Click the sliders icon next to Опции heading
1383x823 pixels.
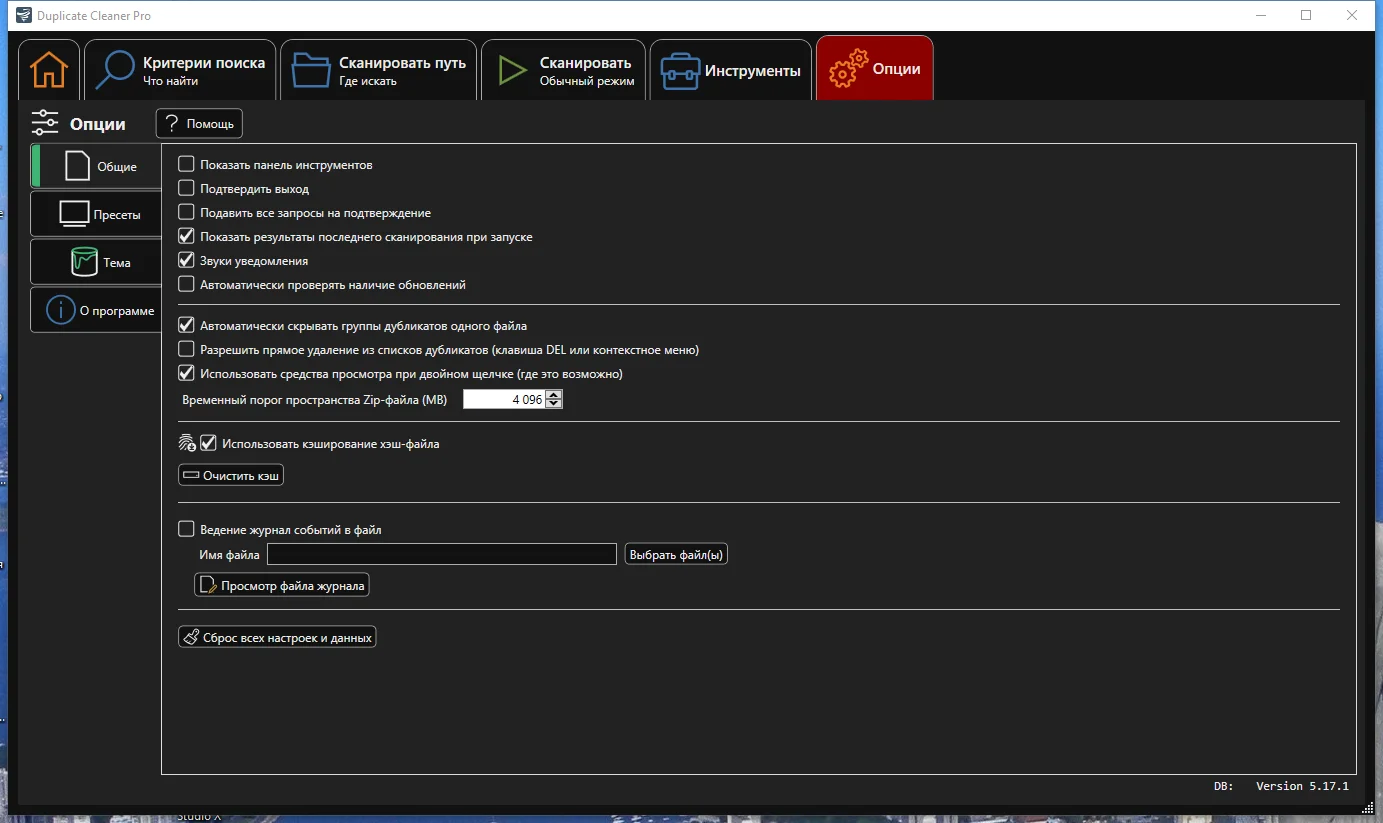coord(45,123)
